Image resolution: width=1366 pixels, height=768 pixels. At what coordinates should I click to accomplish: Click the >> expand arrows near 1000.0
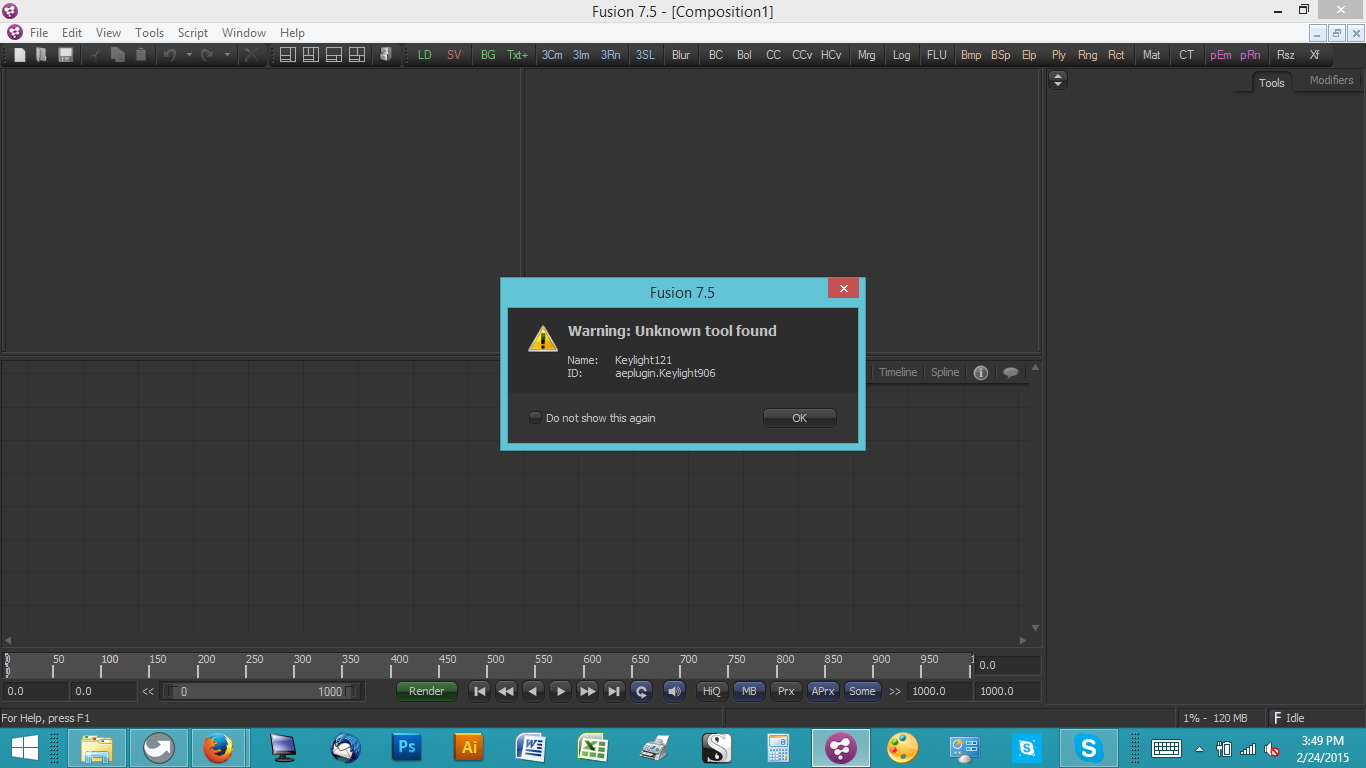895,691
